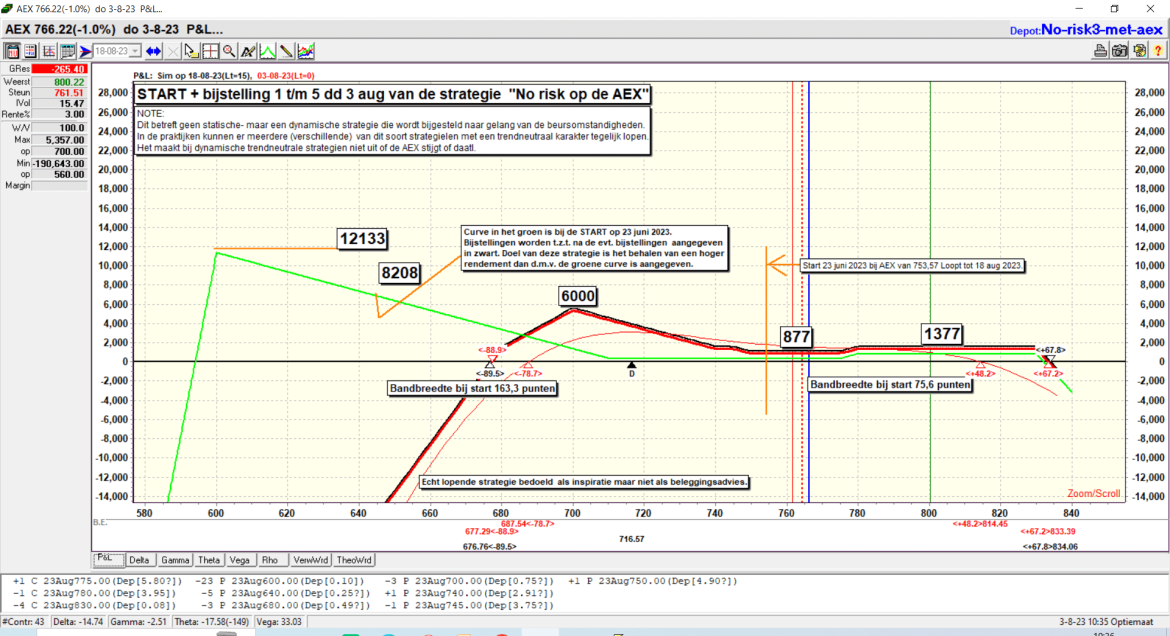Select the pointer with note label tool
The height and width of the screenshot is (636, 1170).
point(191,52)
